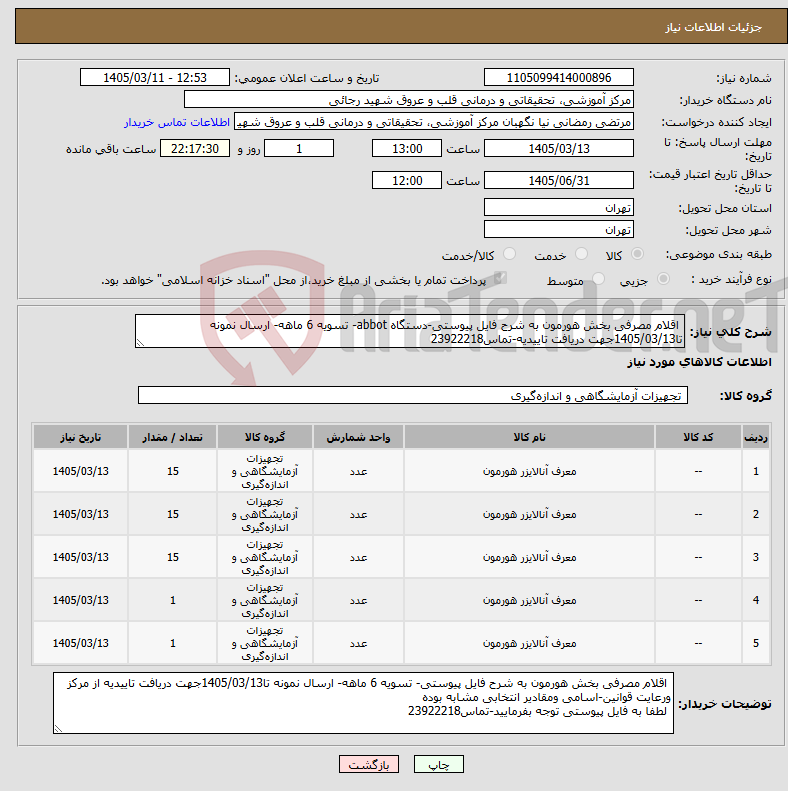The width and height of the screenshot is (788, 791).
Task: Select the کالا/خدمت radio button
Action: coord(510,254)
